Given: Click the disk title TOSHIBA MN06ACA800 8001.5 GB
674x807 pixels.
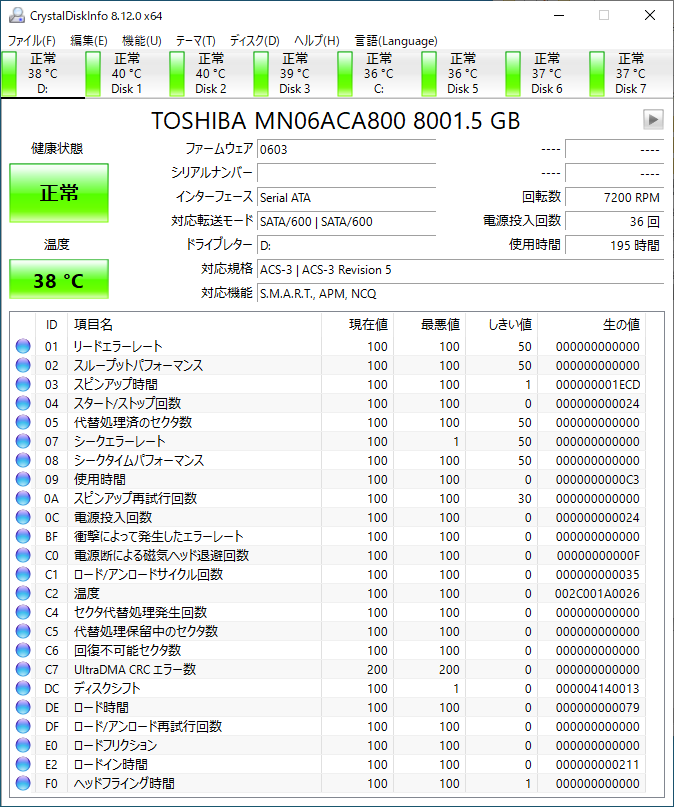Looking at the screenshot, I should [335, 121].
